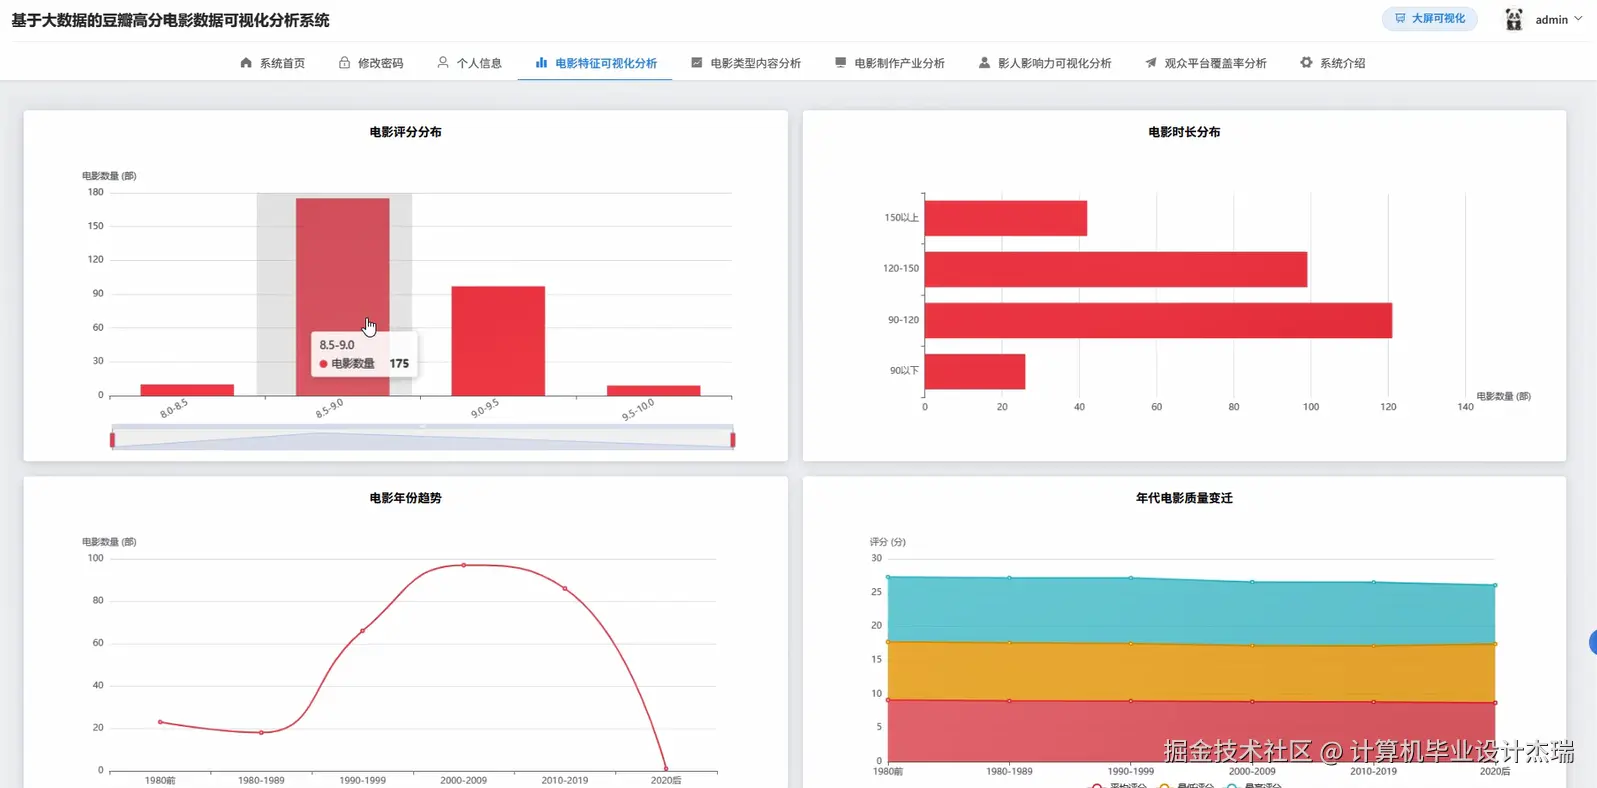Click the left handle of rating zoom slider
Viewport: 1597px width, 788px height.
112,439
